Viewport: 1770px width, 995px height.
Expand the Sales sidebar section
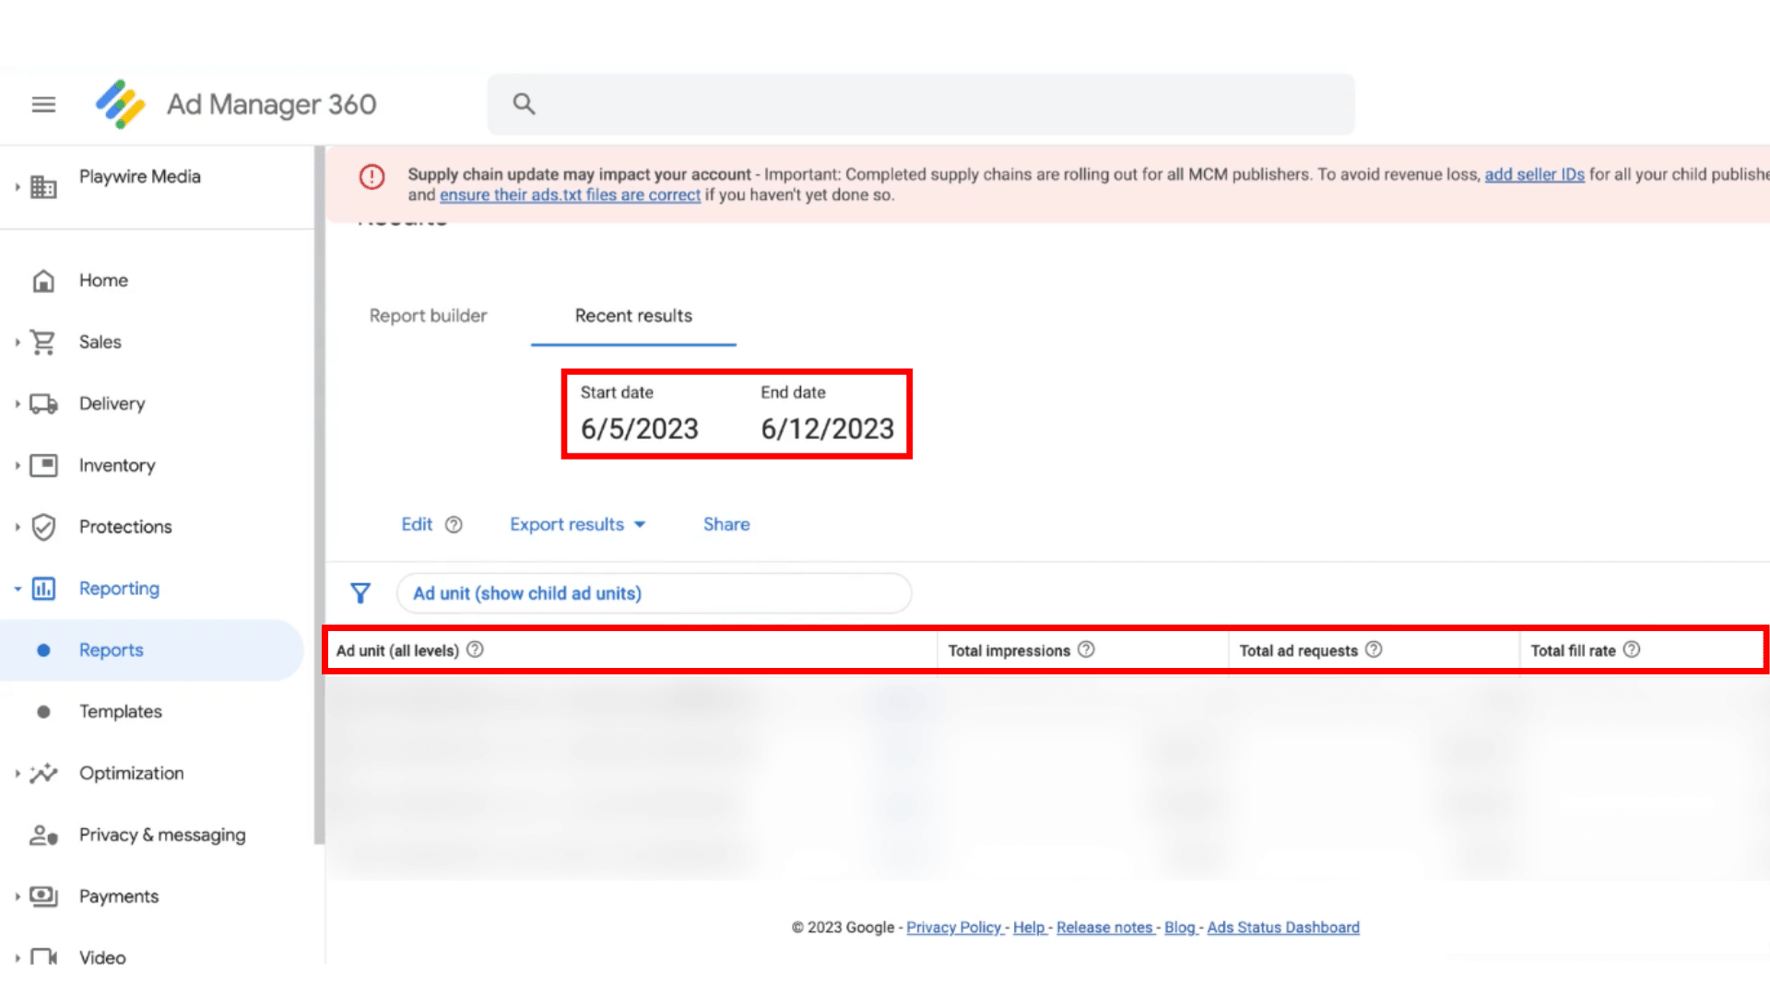pos(17,342)
